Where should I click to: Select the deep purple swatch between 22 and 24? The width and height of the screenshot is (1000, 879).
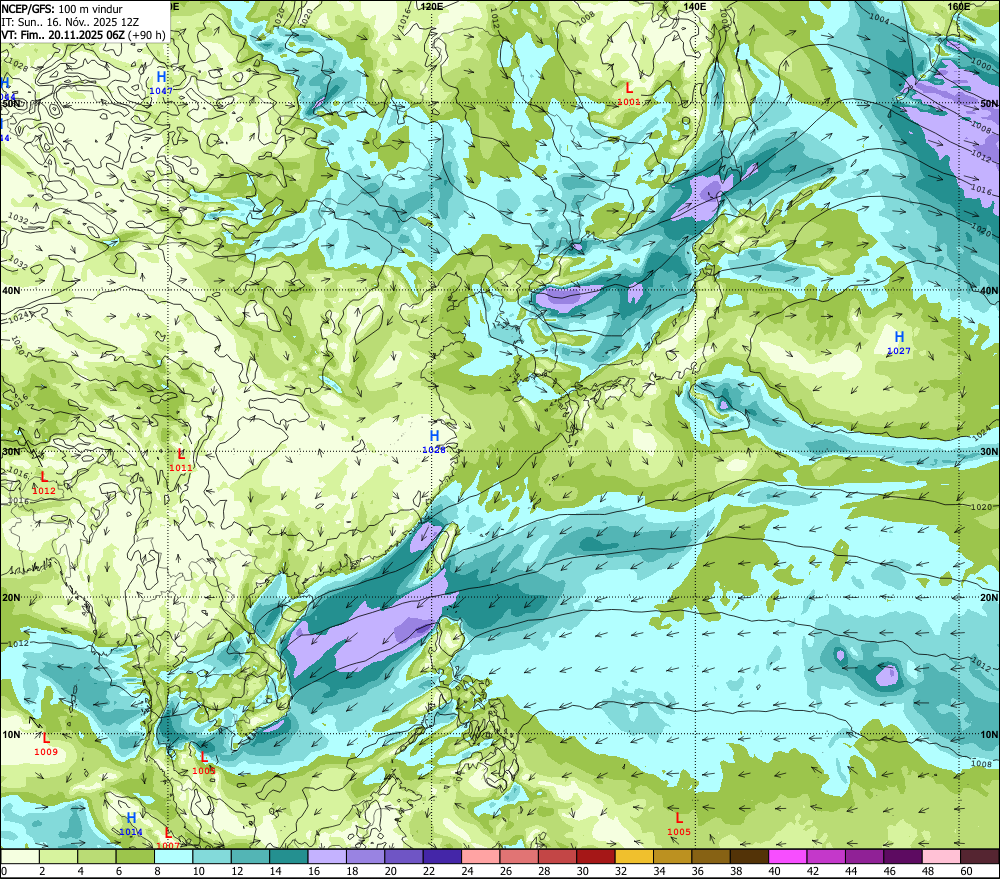442,856
